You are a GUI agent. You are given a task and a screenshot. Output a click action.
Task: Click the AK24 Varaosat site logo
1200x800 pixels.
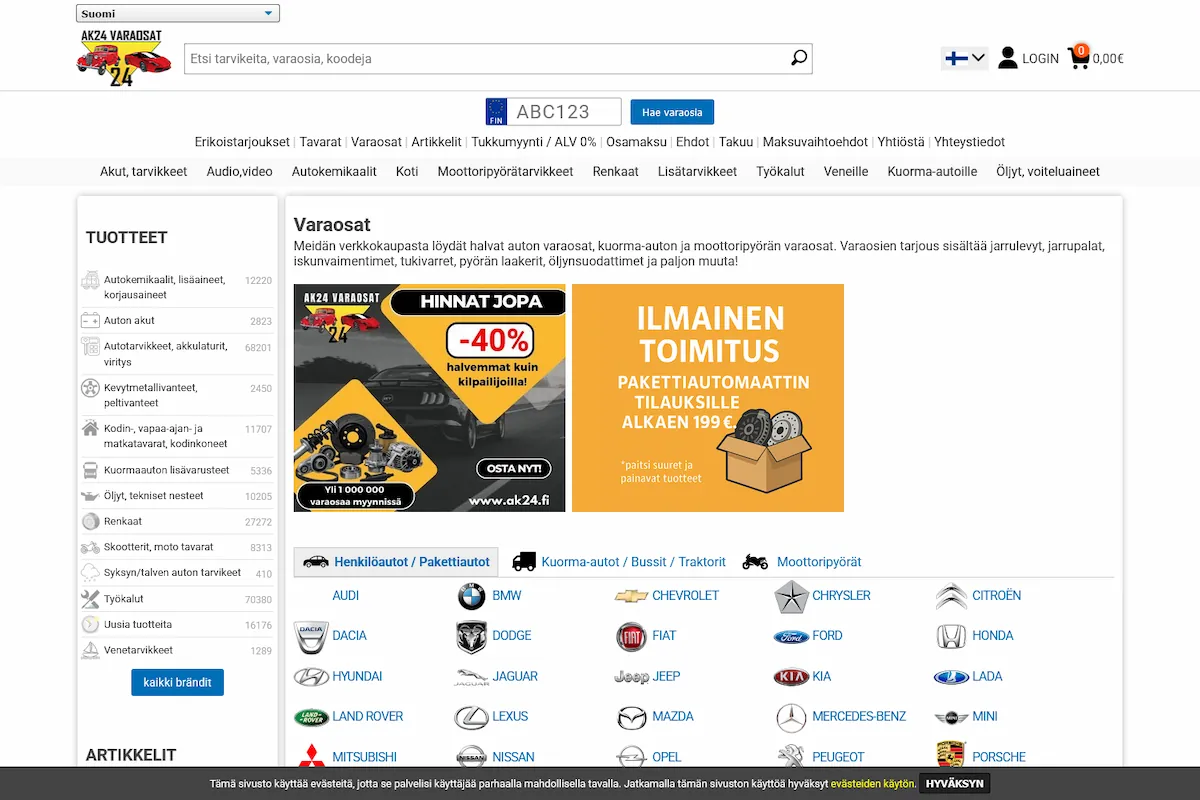[x=120, y=58]
